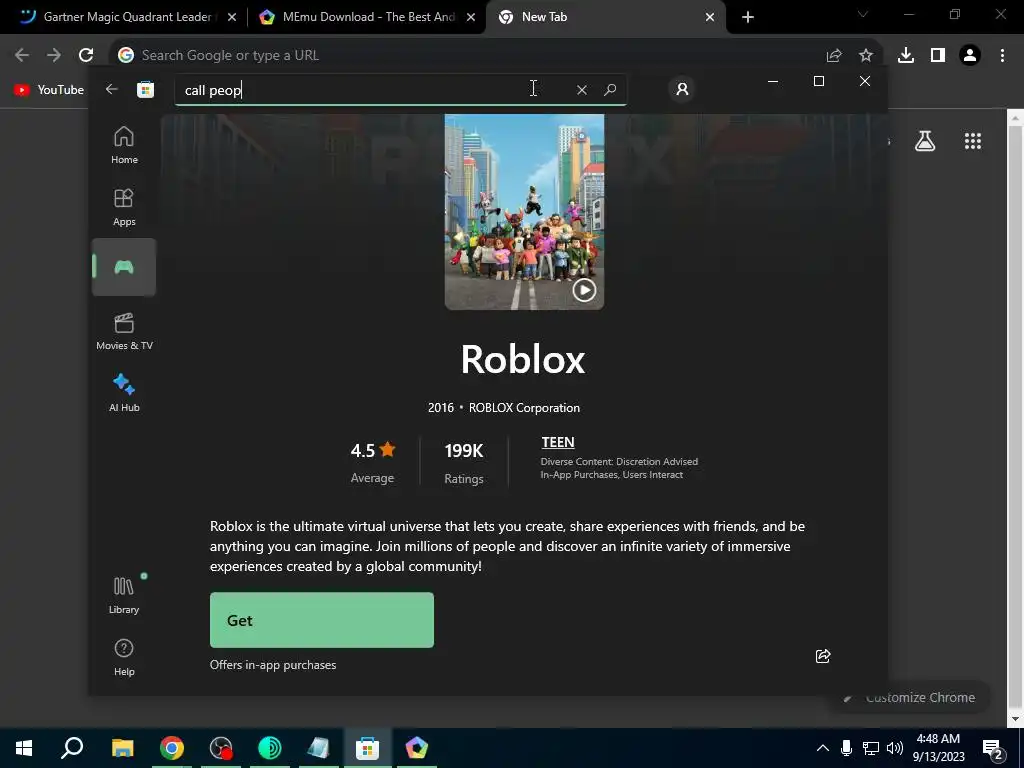Open Chrome downloads
Viewport: 1024px width, 768px height.
(906, 56)
